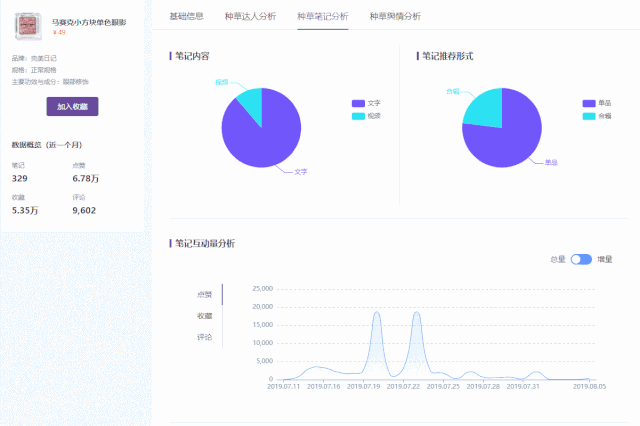Click the 主要功效与成分 line

point(50,82)
